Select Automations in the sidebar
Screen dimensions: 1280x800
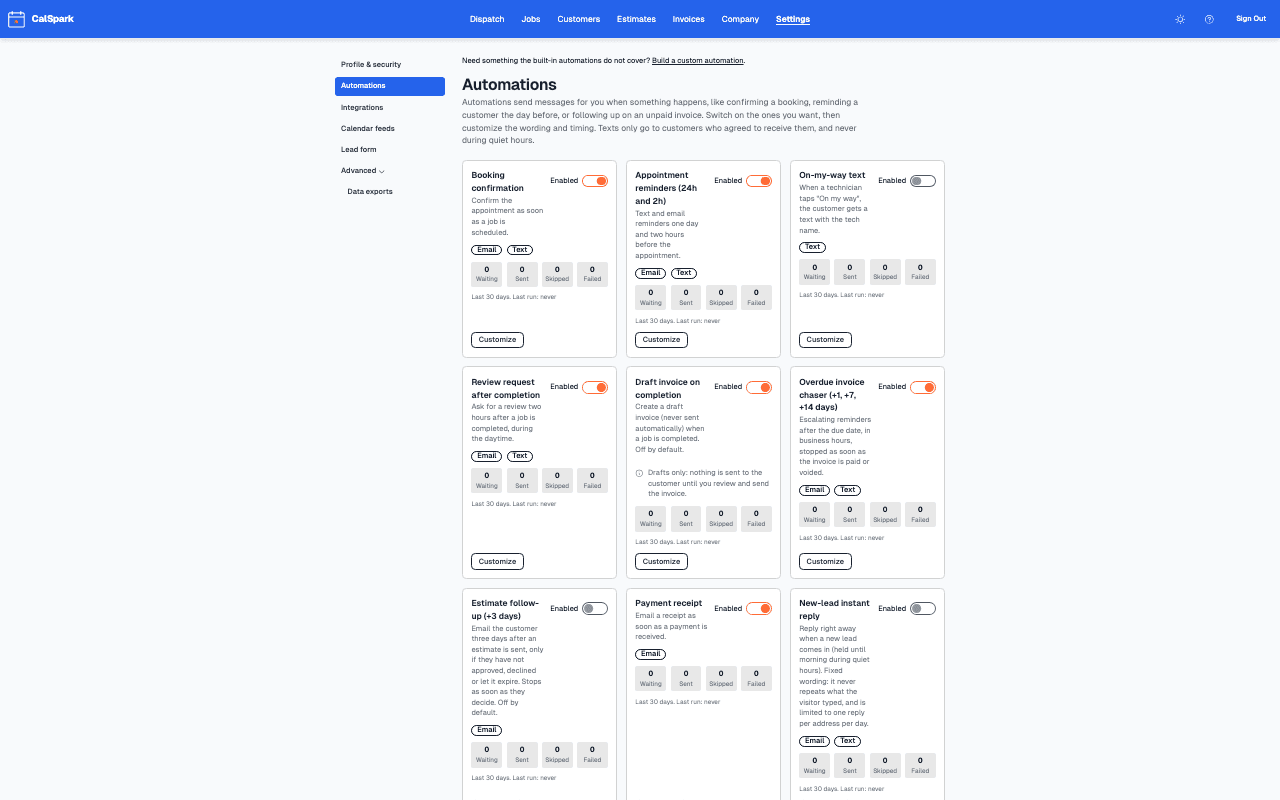pyautogui.click(x=390, y=86)
